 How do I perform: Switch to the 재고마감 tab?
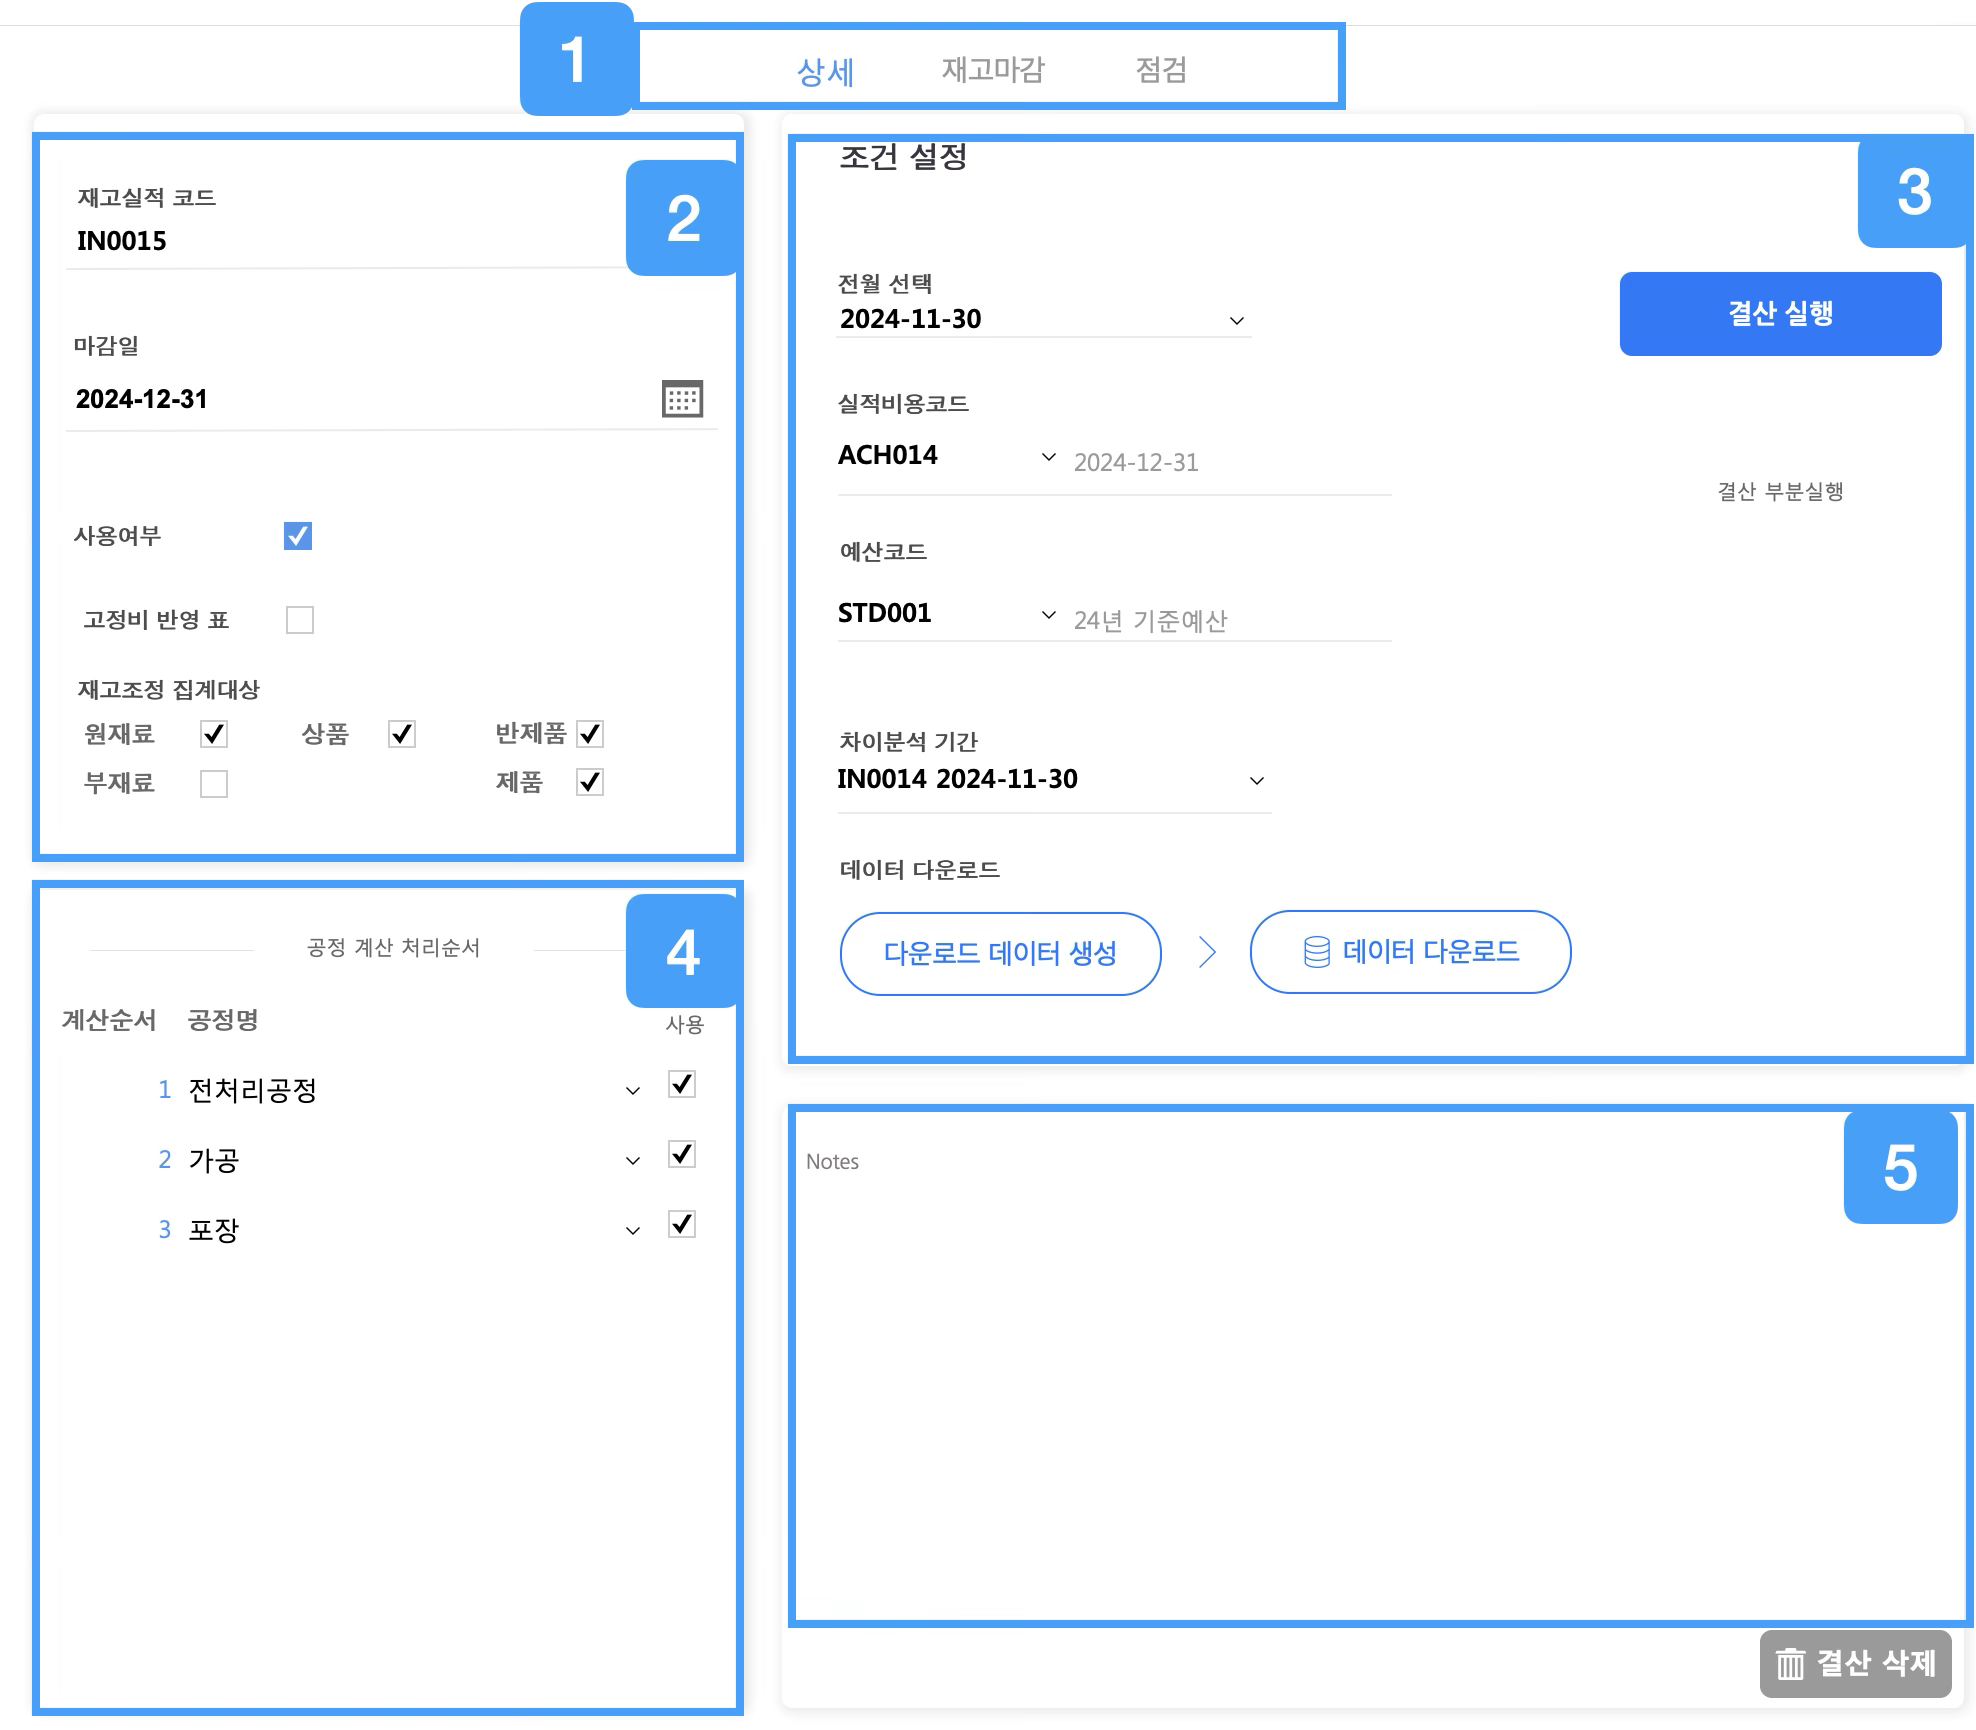click(x=992, y=70)
